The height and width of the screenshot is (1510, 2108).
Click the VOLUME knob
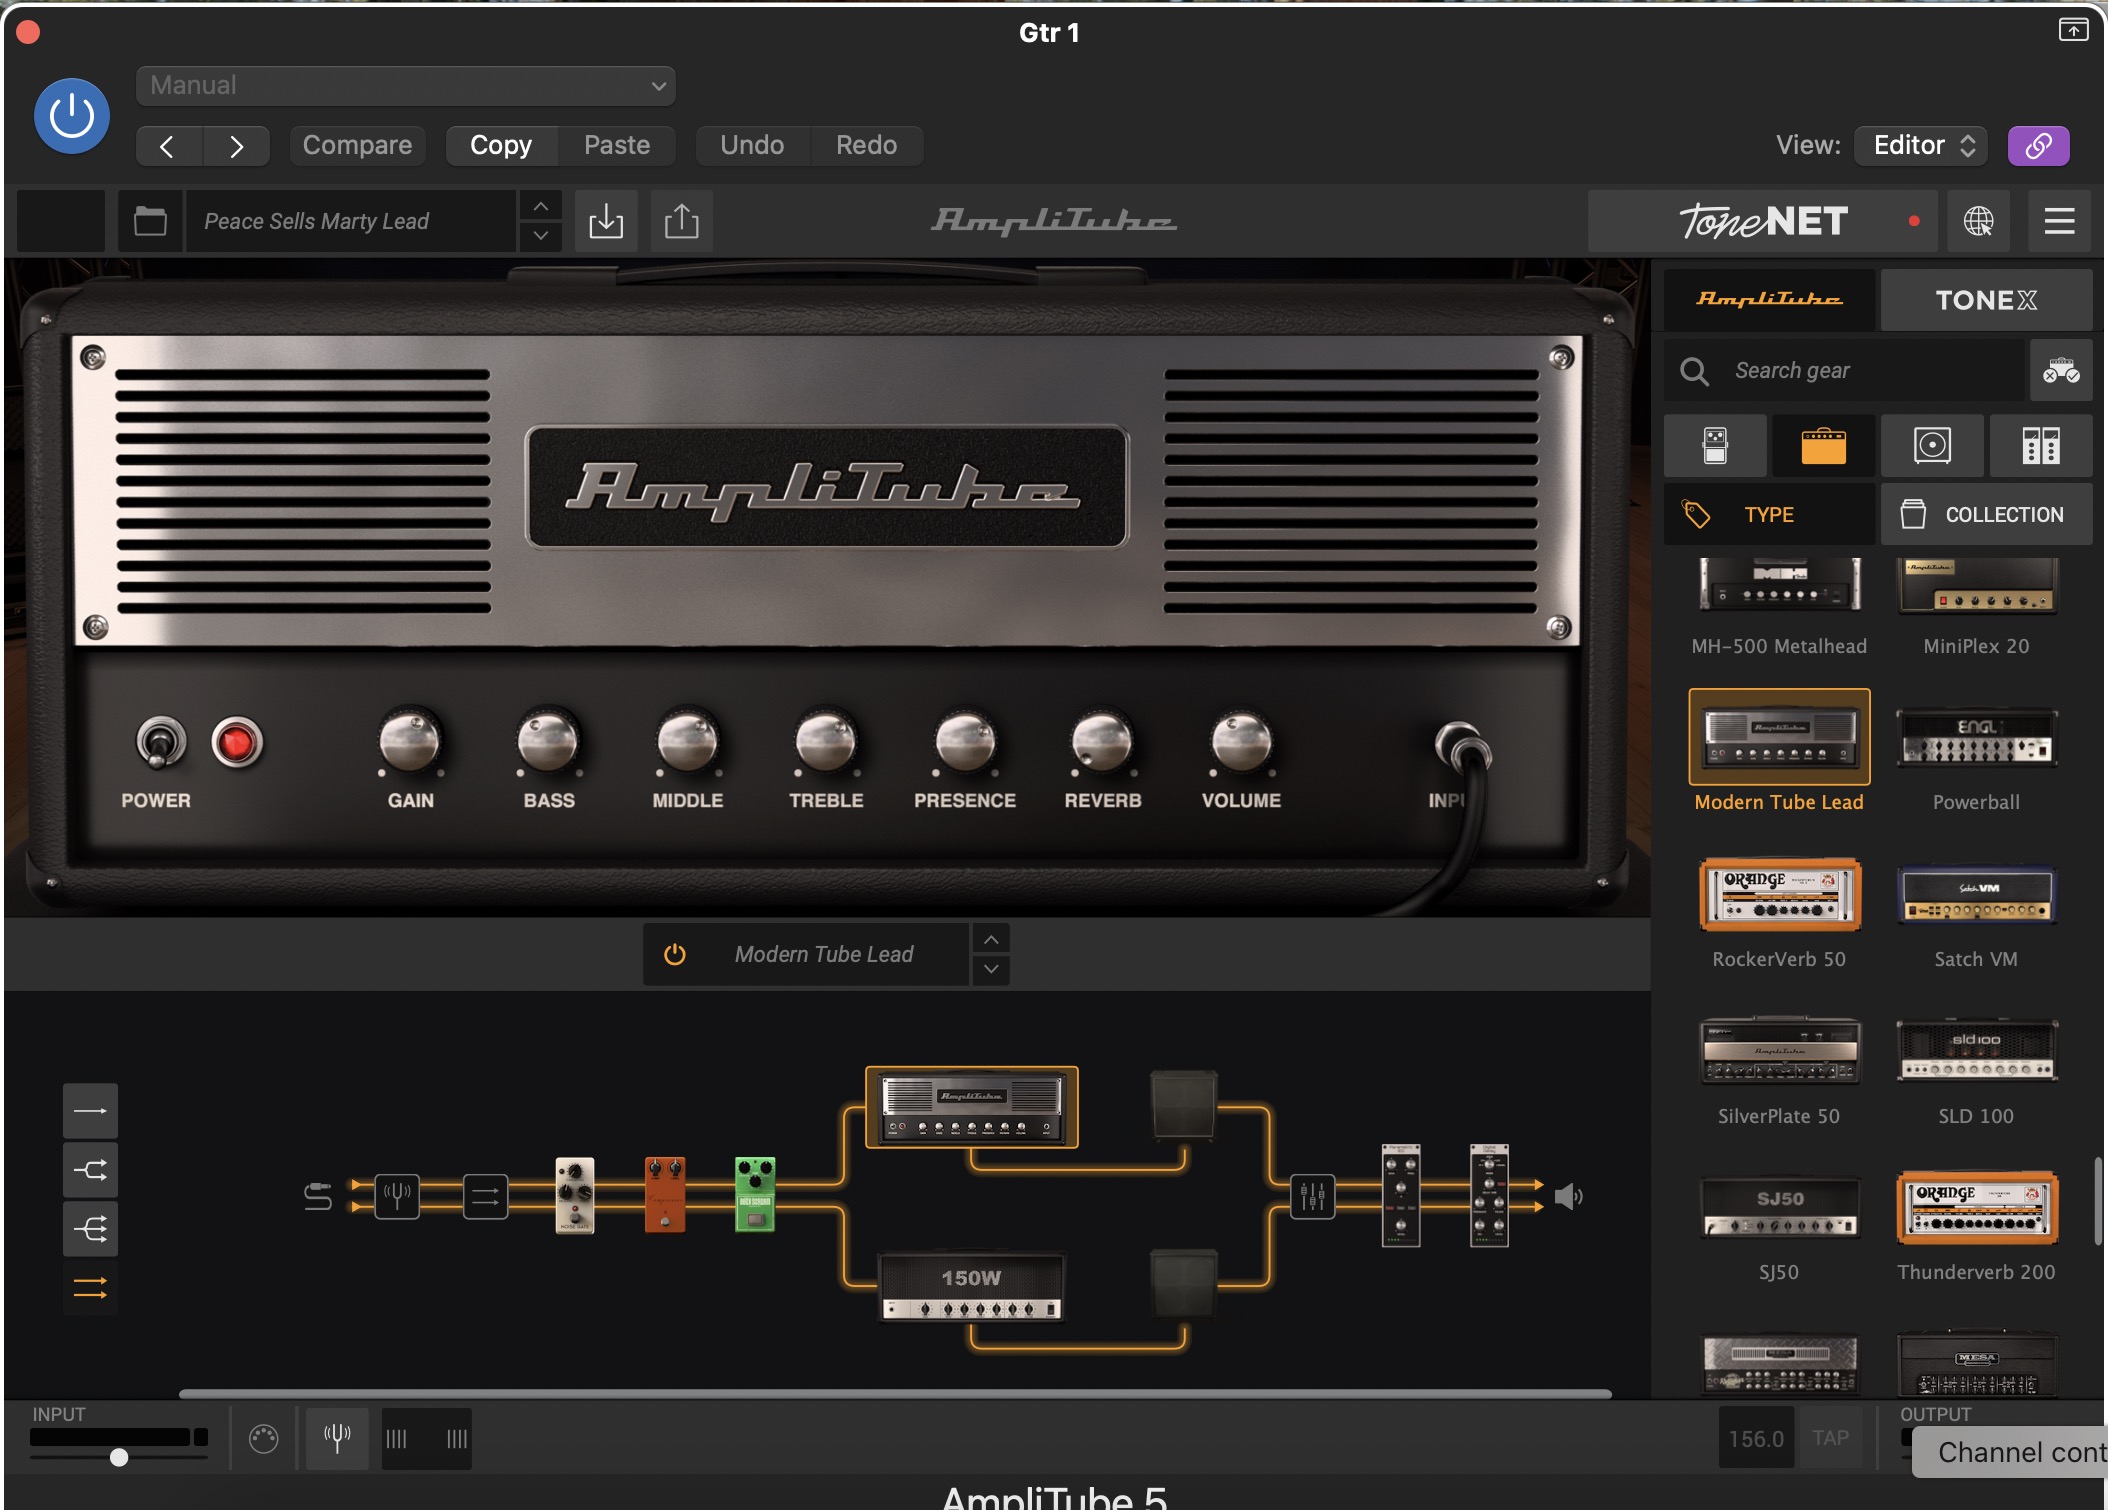click(x=1241, y=741)
